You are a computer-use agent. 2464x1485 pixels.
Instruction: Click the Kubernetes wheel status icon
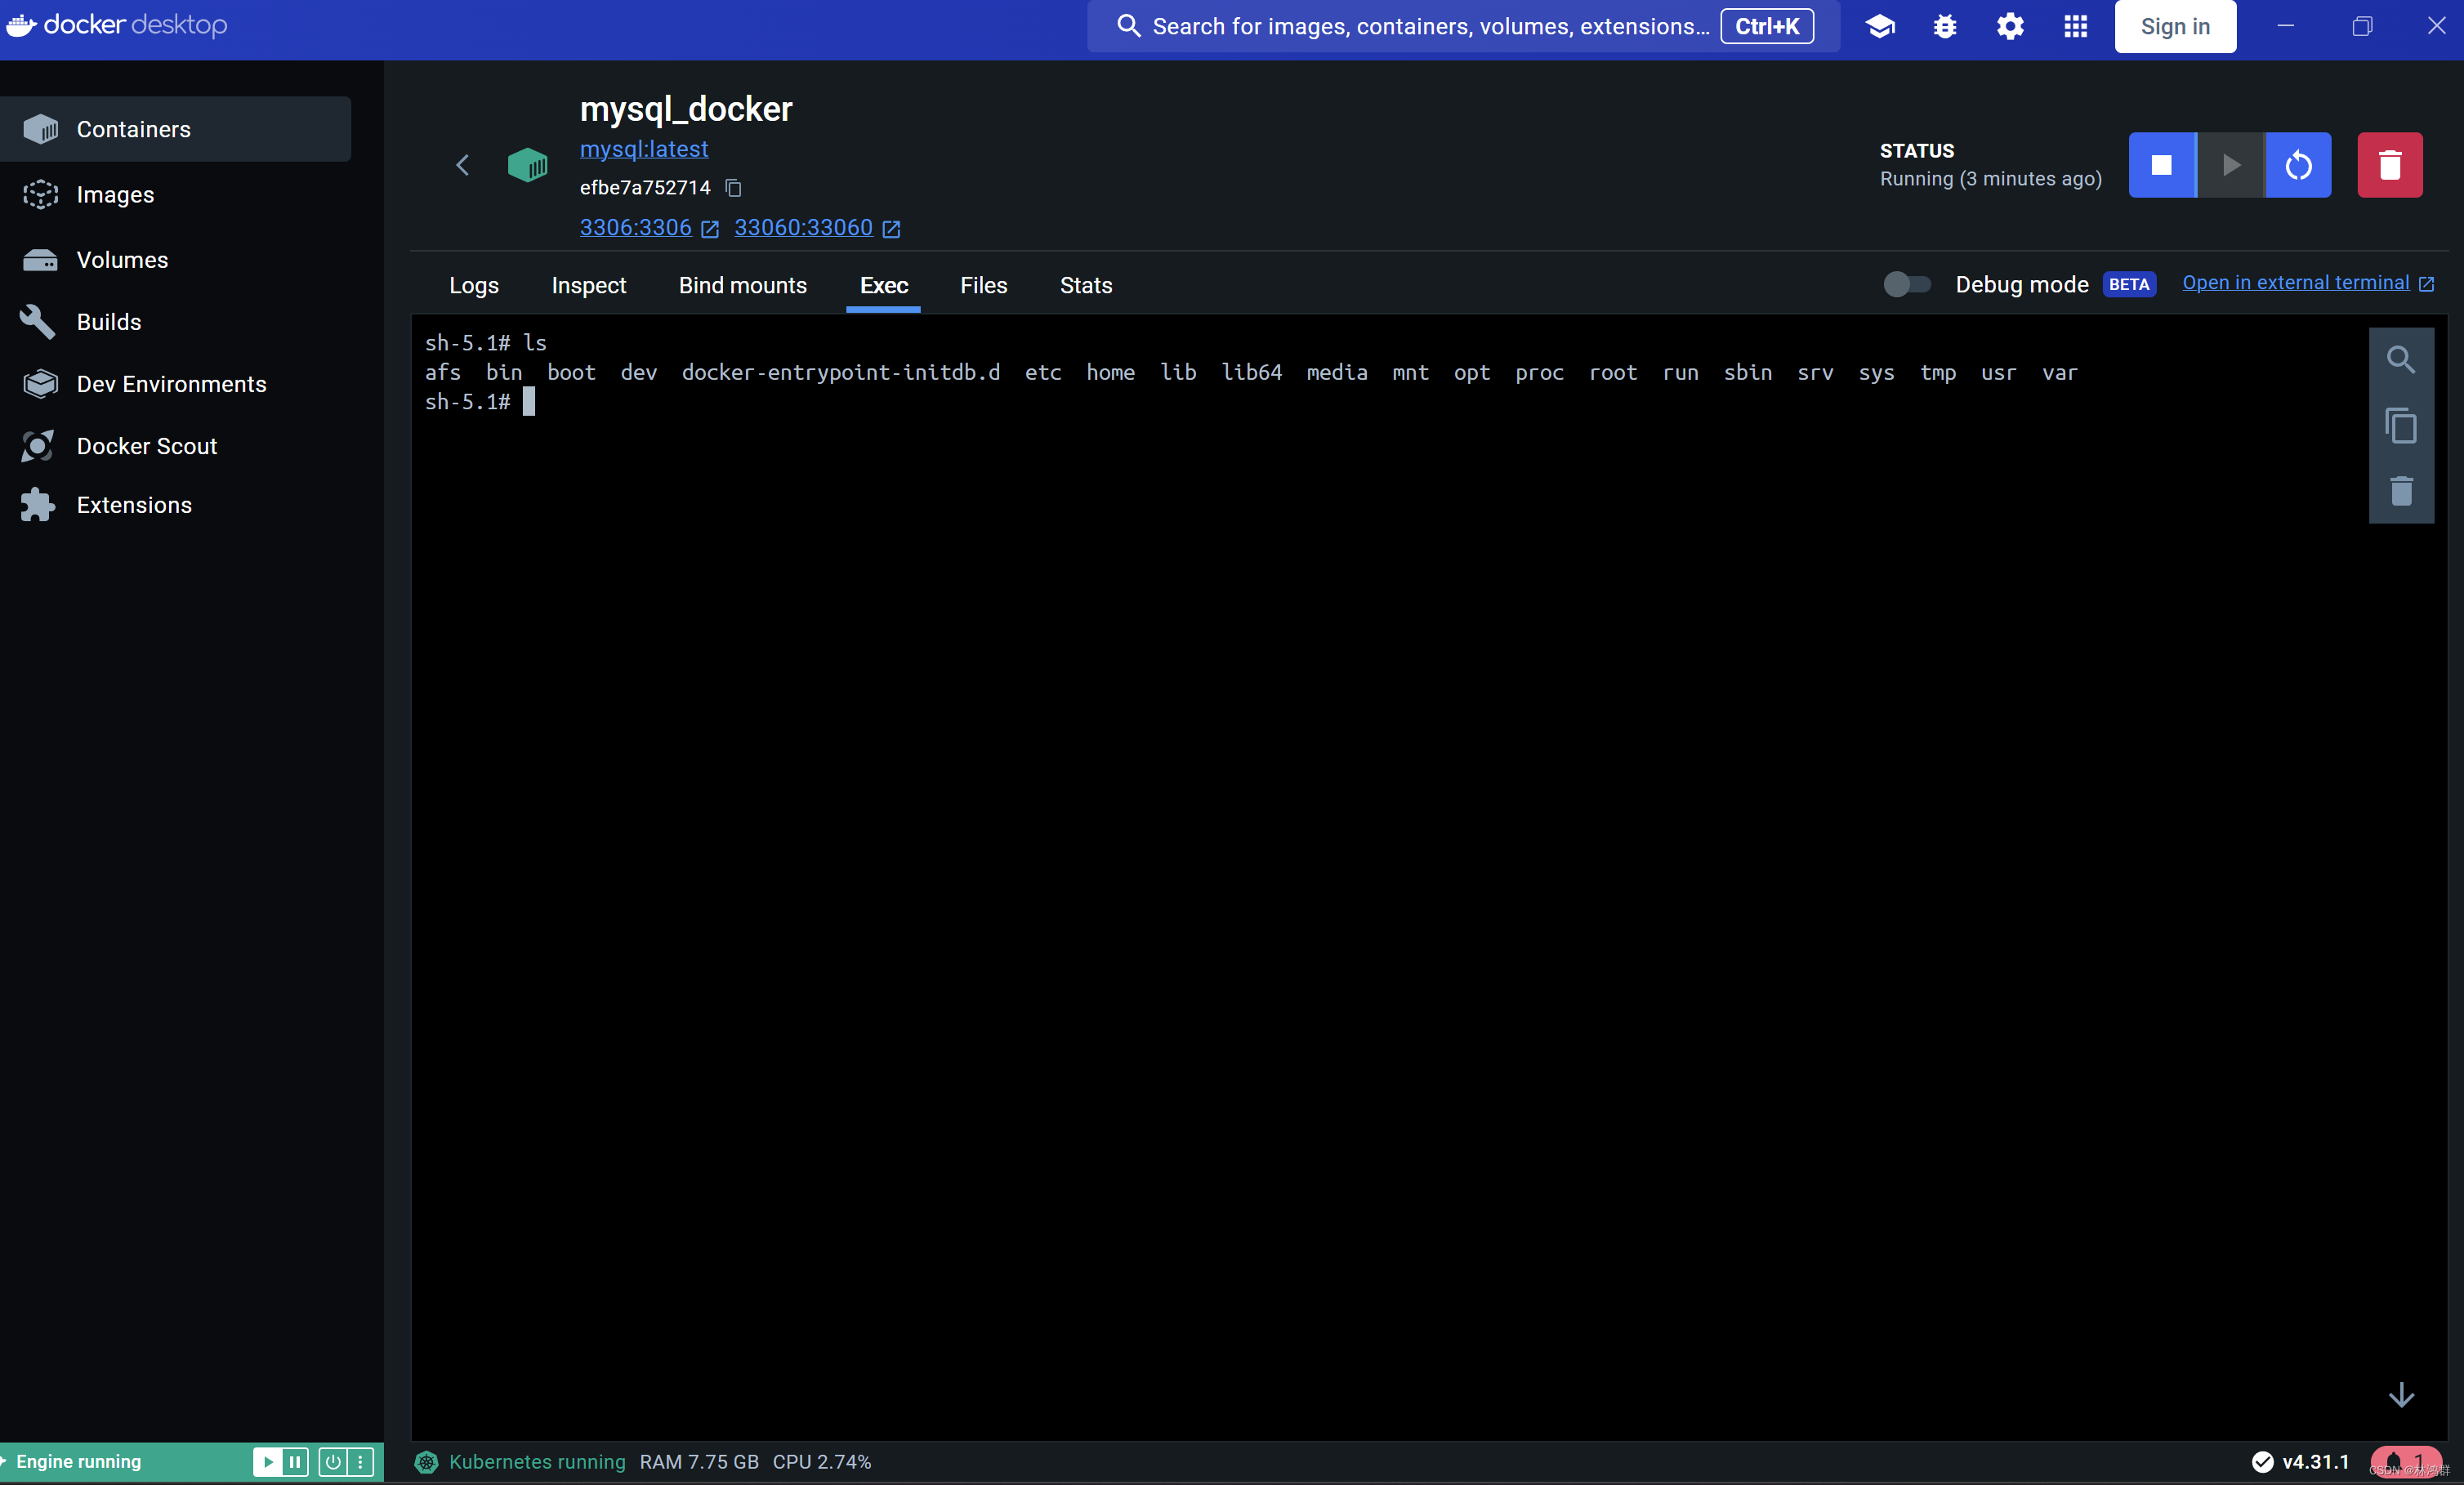coord(426,1462)
